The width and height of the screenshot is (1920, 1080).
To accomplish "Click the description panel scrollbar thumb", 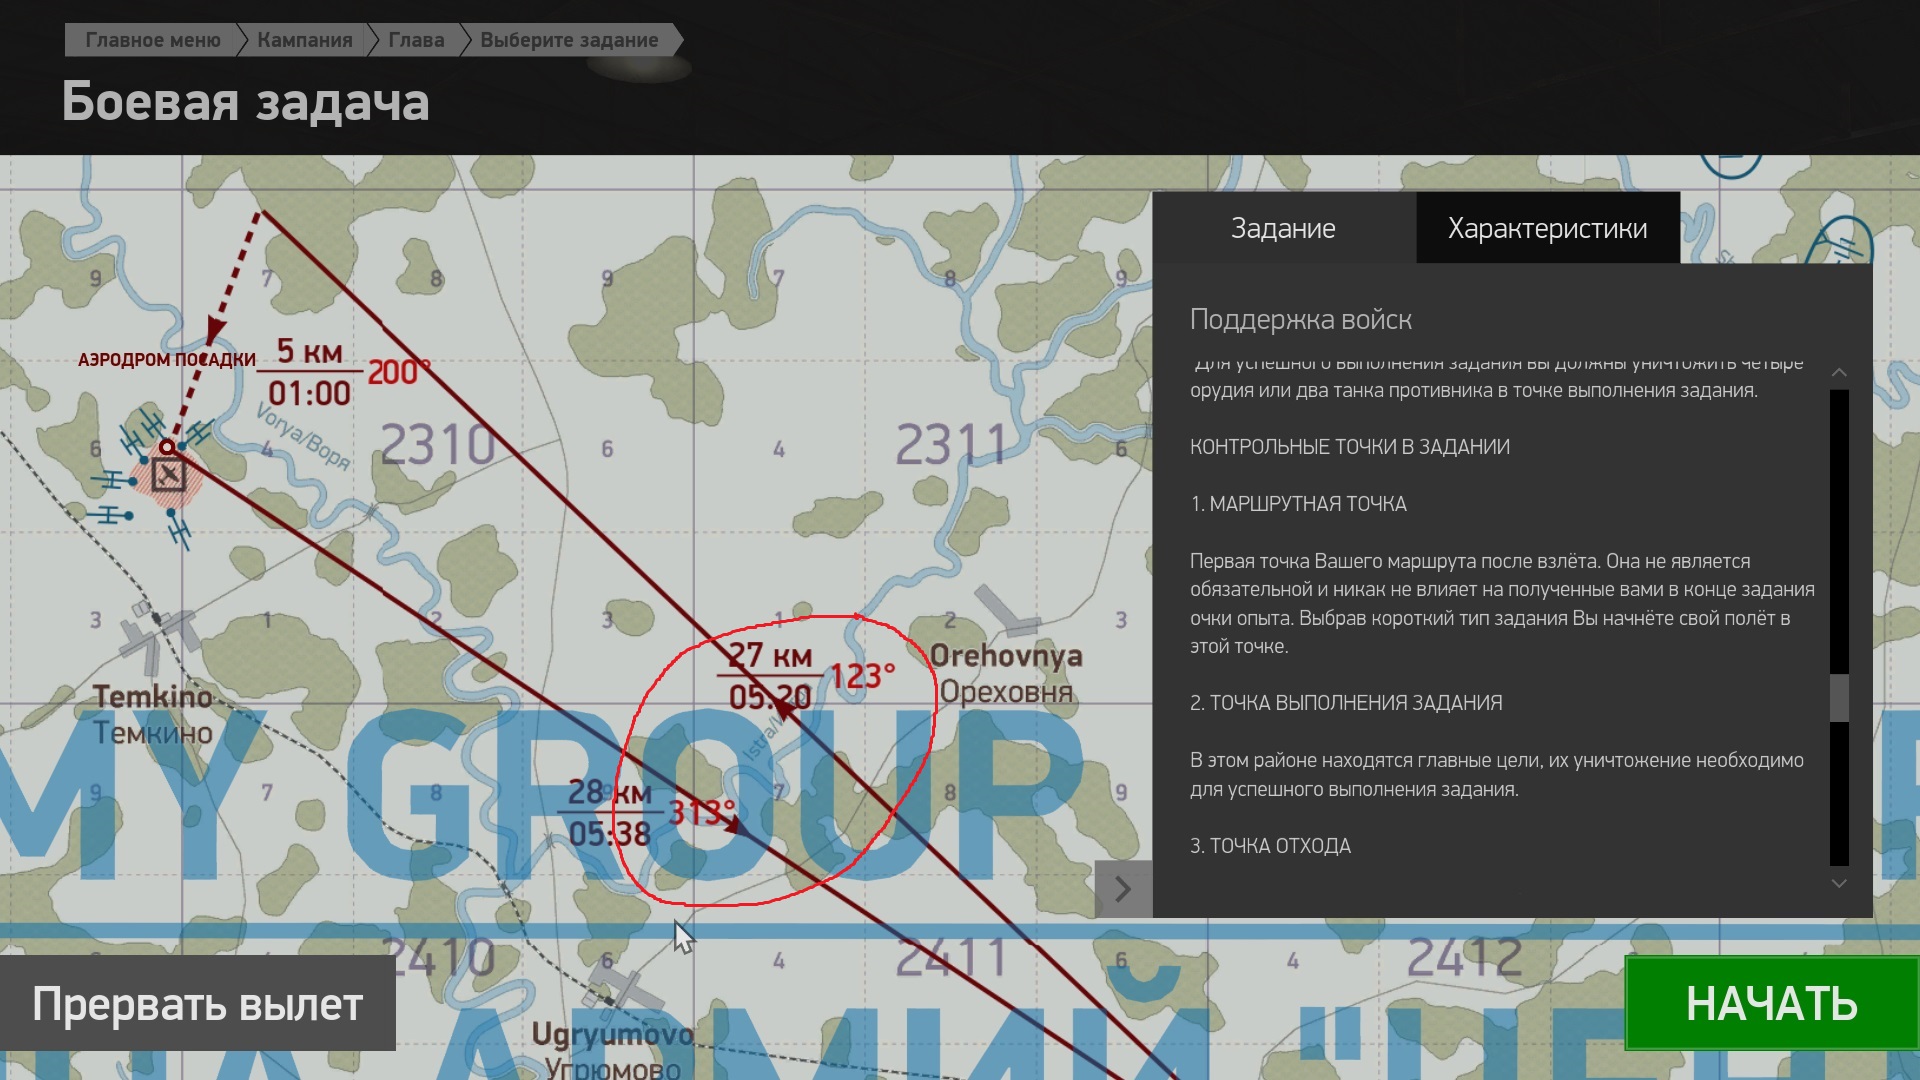I will tap(1838, 697).
